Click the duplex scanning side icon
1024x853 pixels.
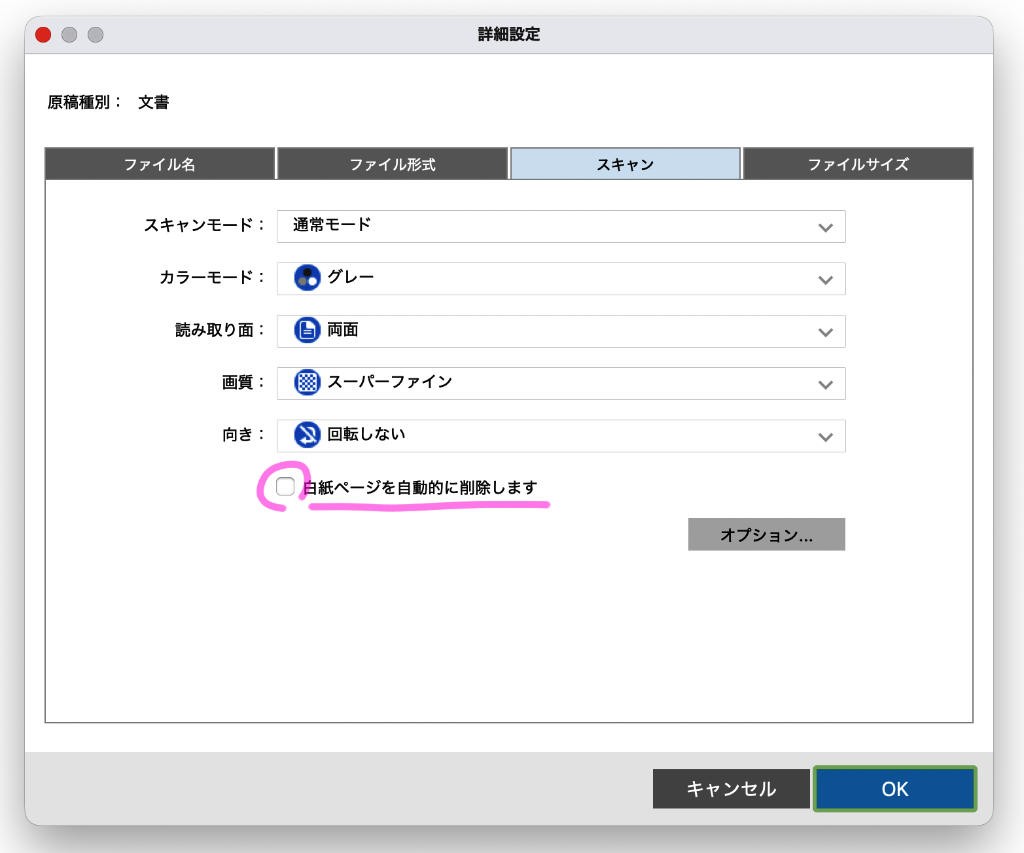coord(307,330)
